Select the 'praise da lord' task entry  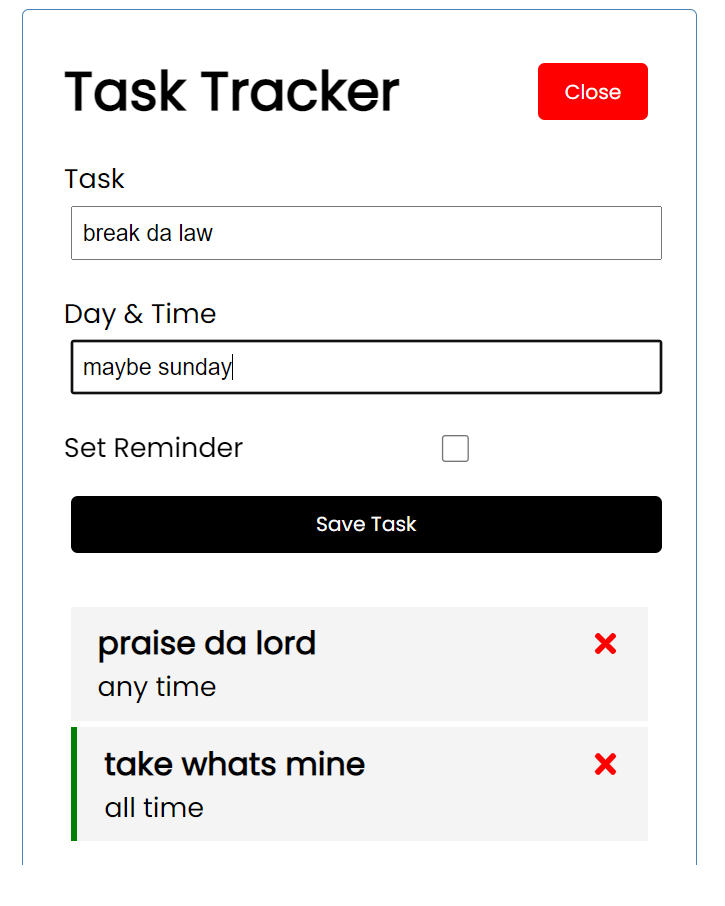[300, 663]
